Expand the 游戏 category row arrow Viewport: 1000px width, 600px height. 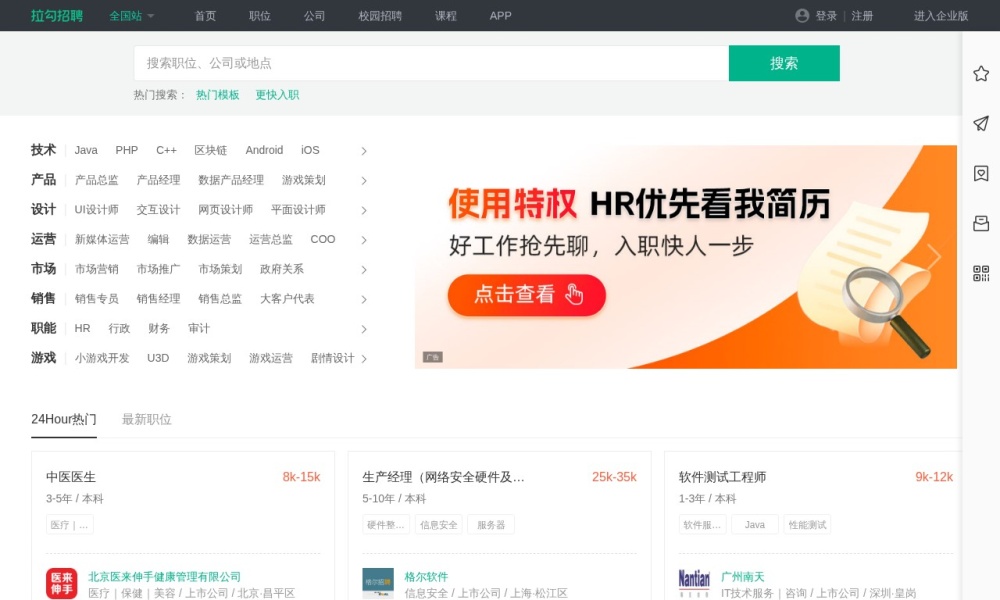pos(364,359)
